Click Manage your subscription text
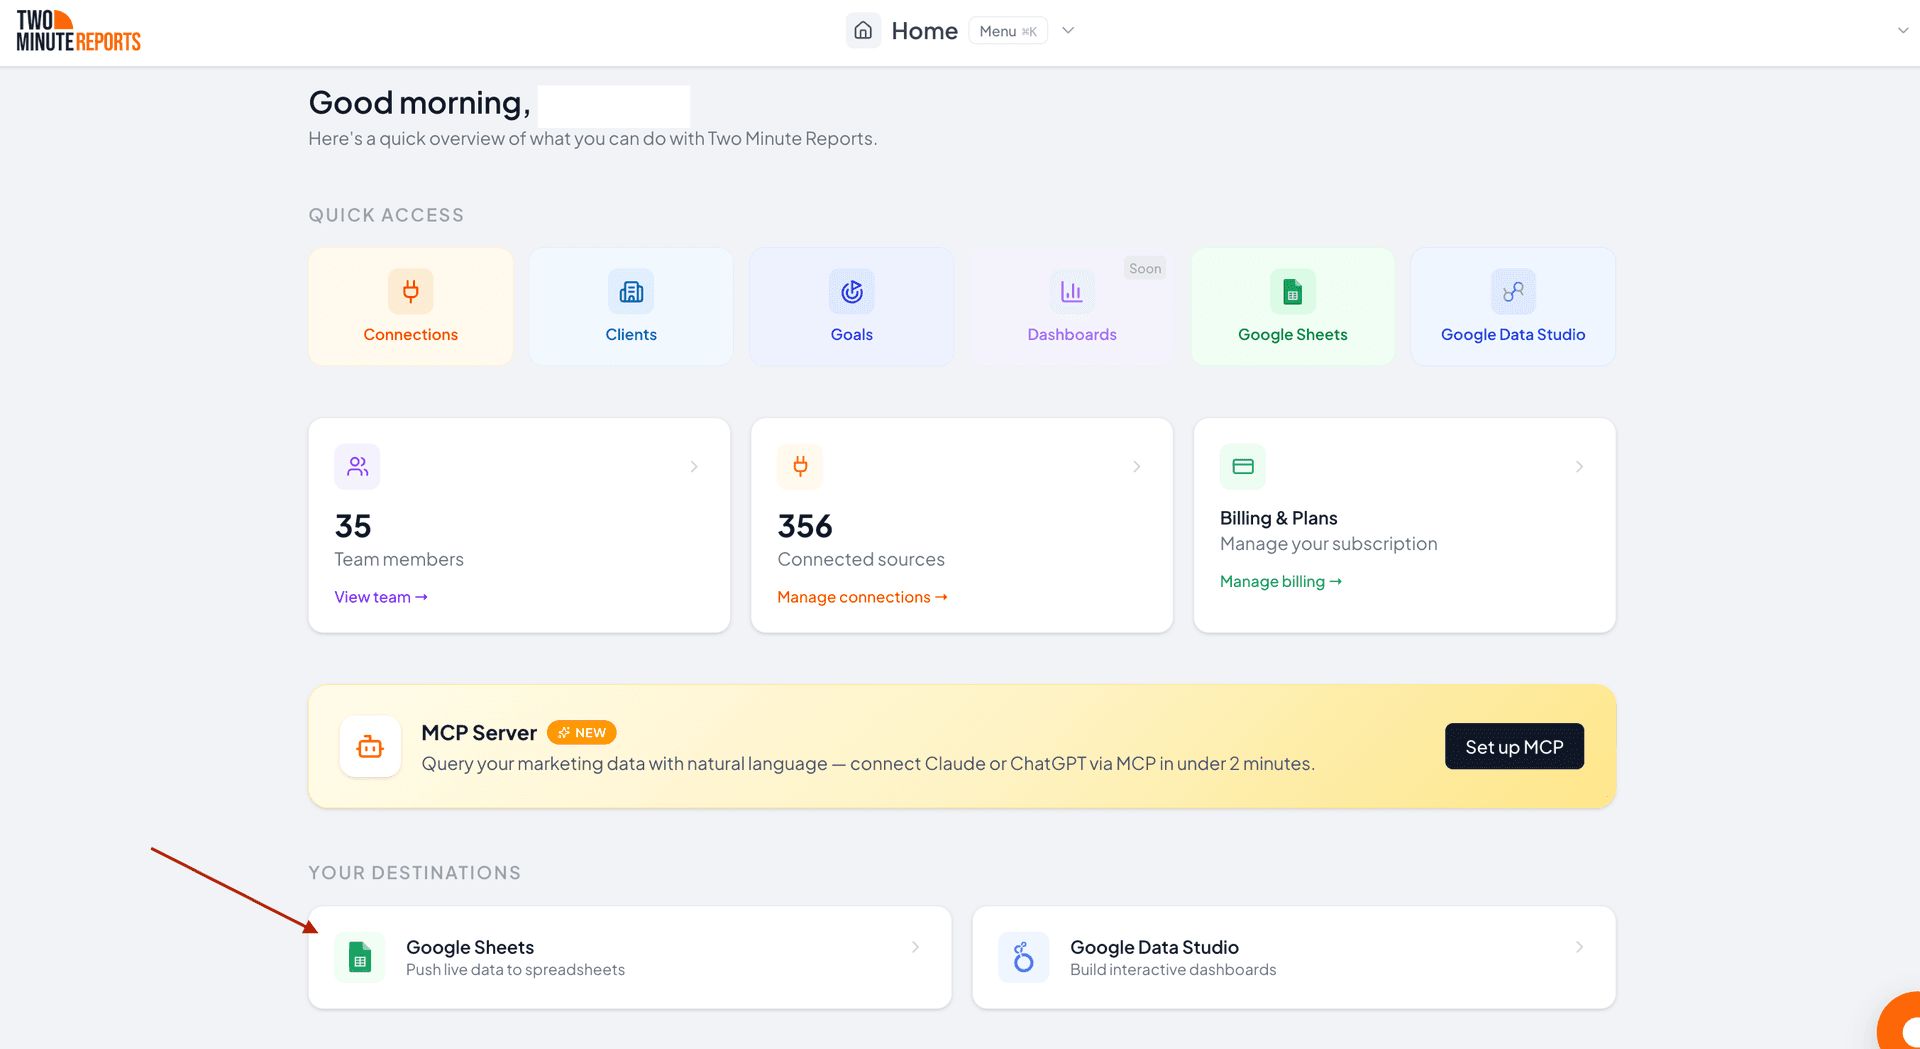Viewport: 1920px width, 1049px height. (x=1328, y=544)
